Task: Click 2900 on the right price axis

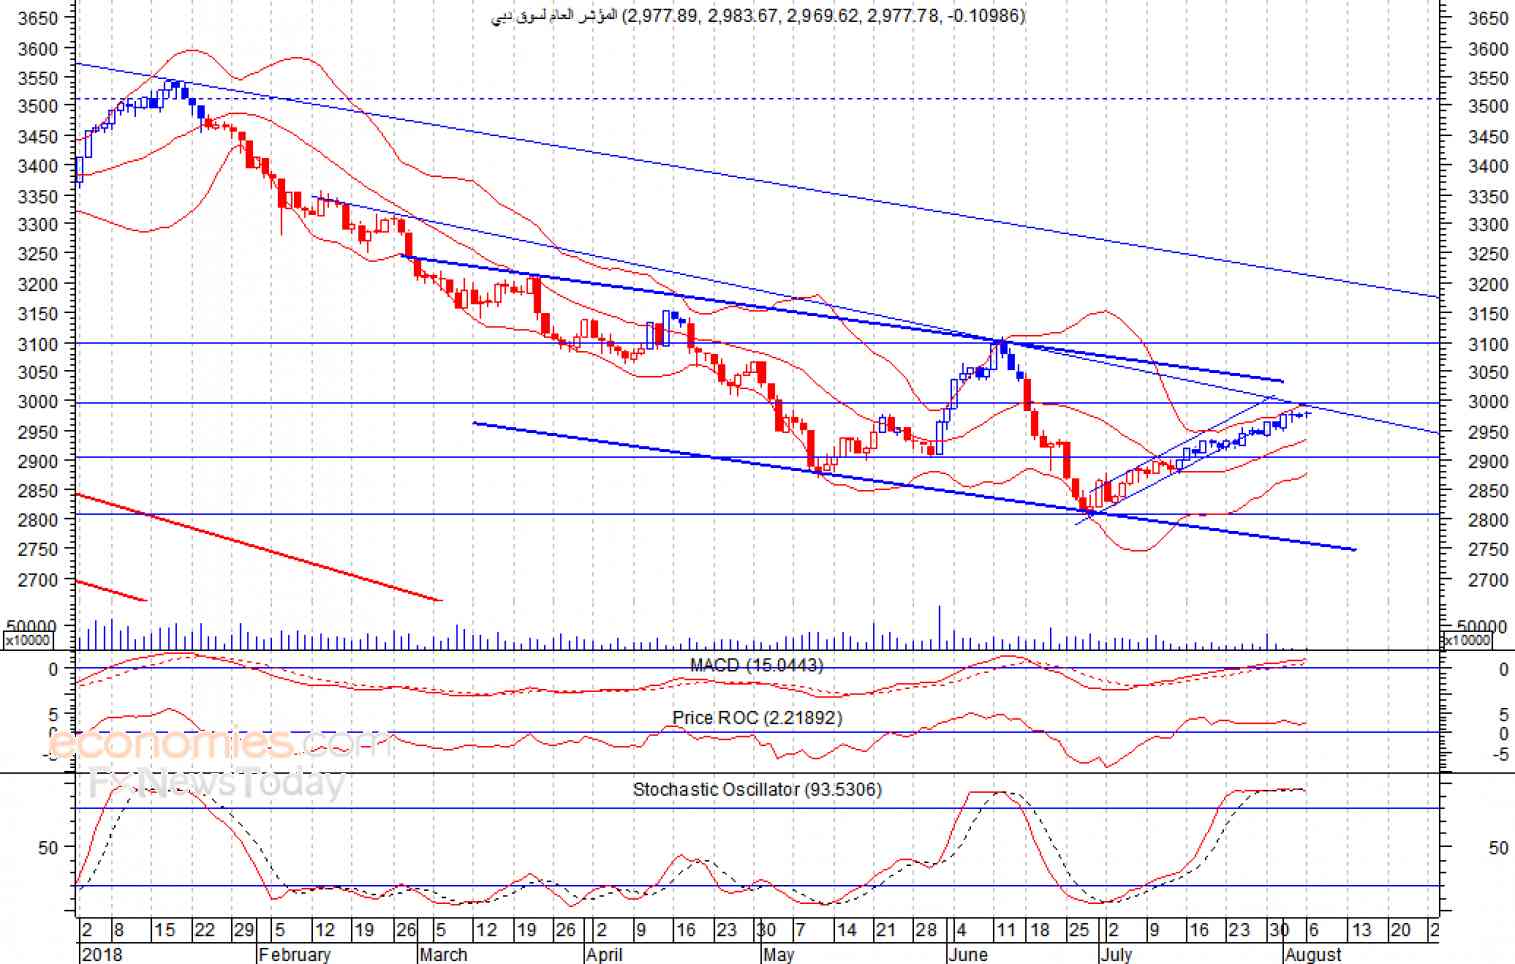Action: [x=1488, y=462]
